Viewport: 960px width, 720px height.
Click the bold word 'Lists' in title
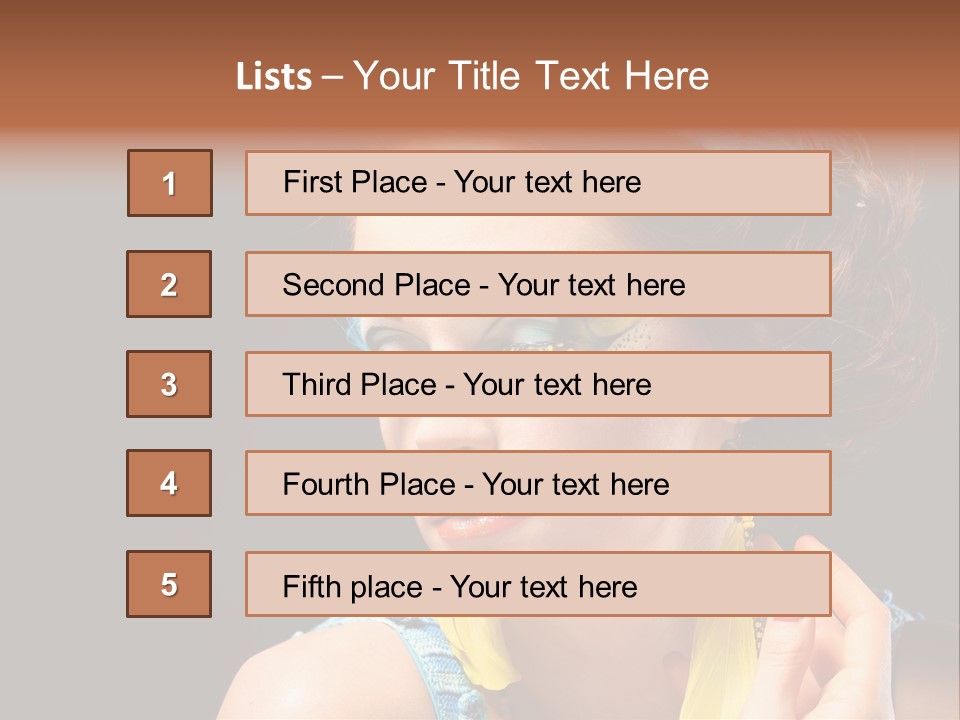[x=274, y=77]
